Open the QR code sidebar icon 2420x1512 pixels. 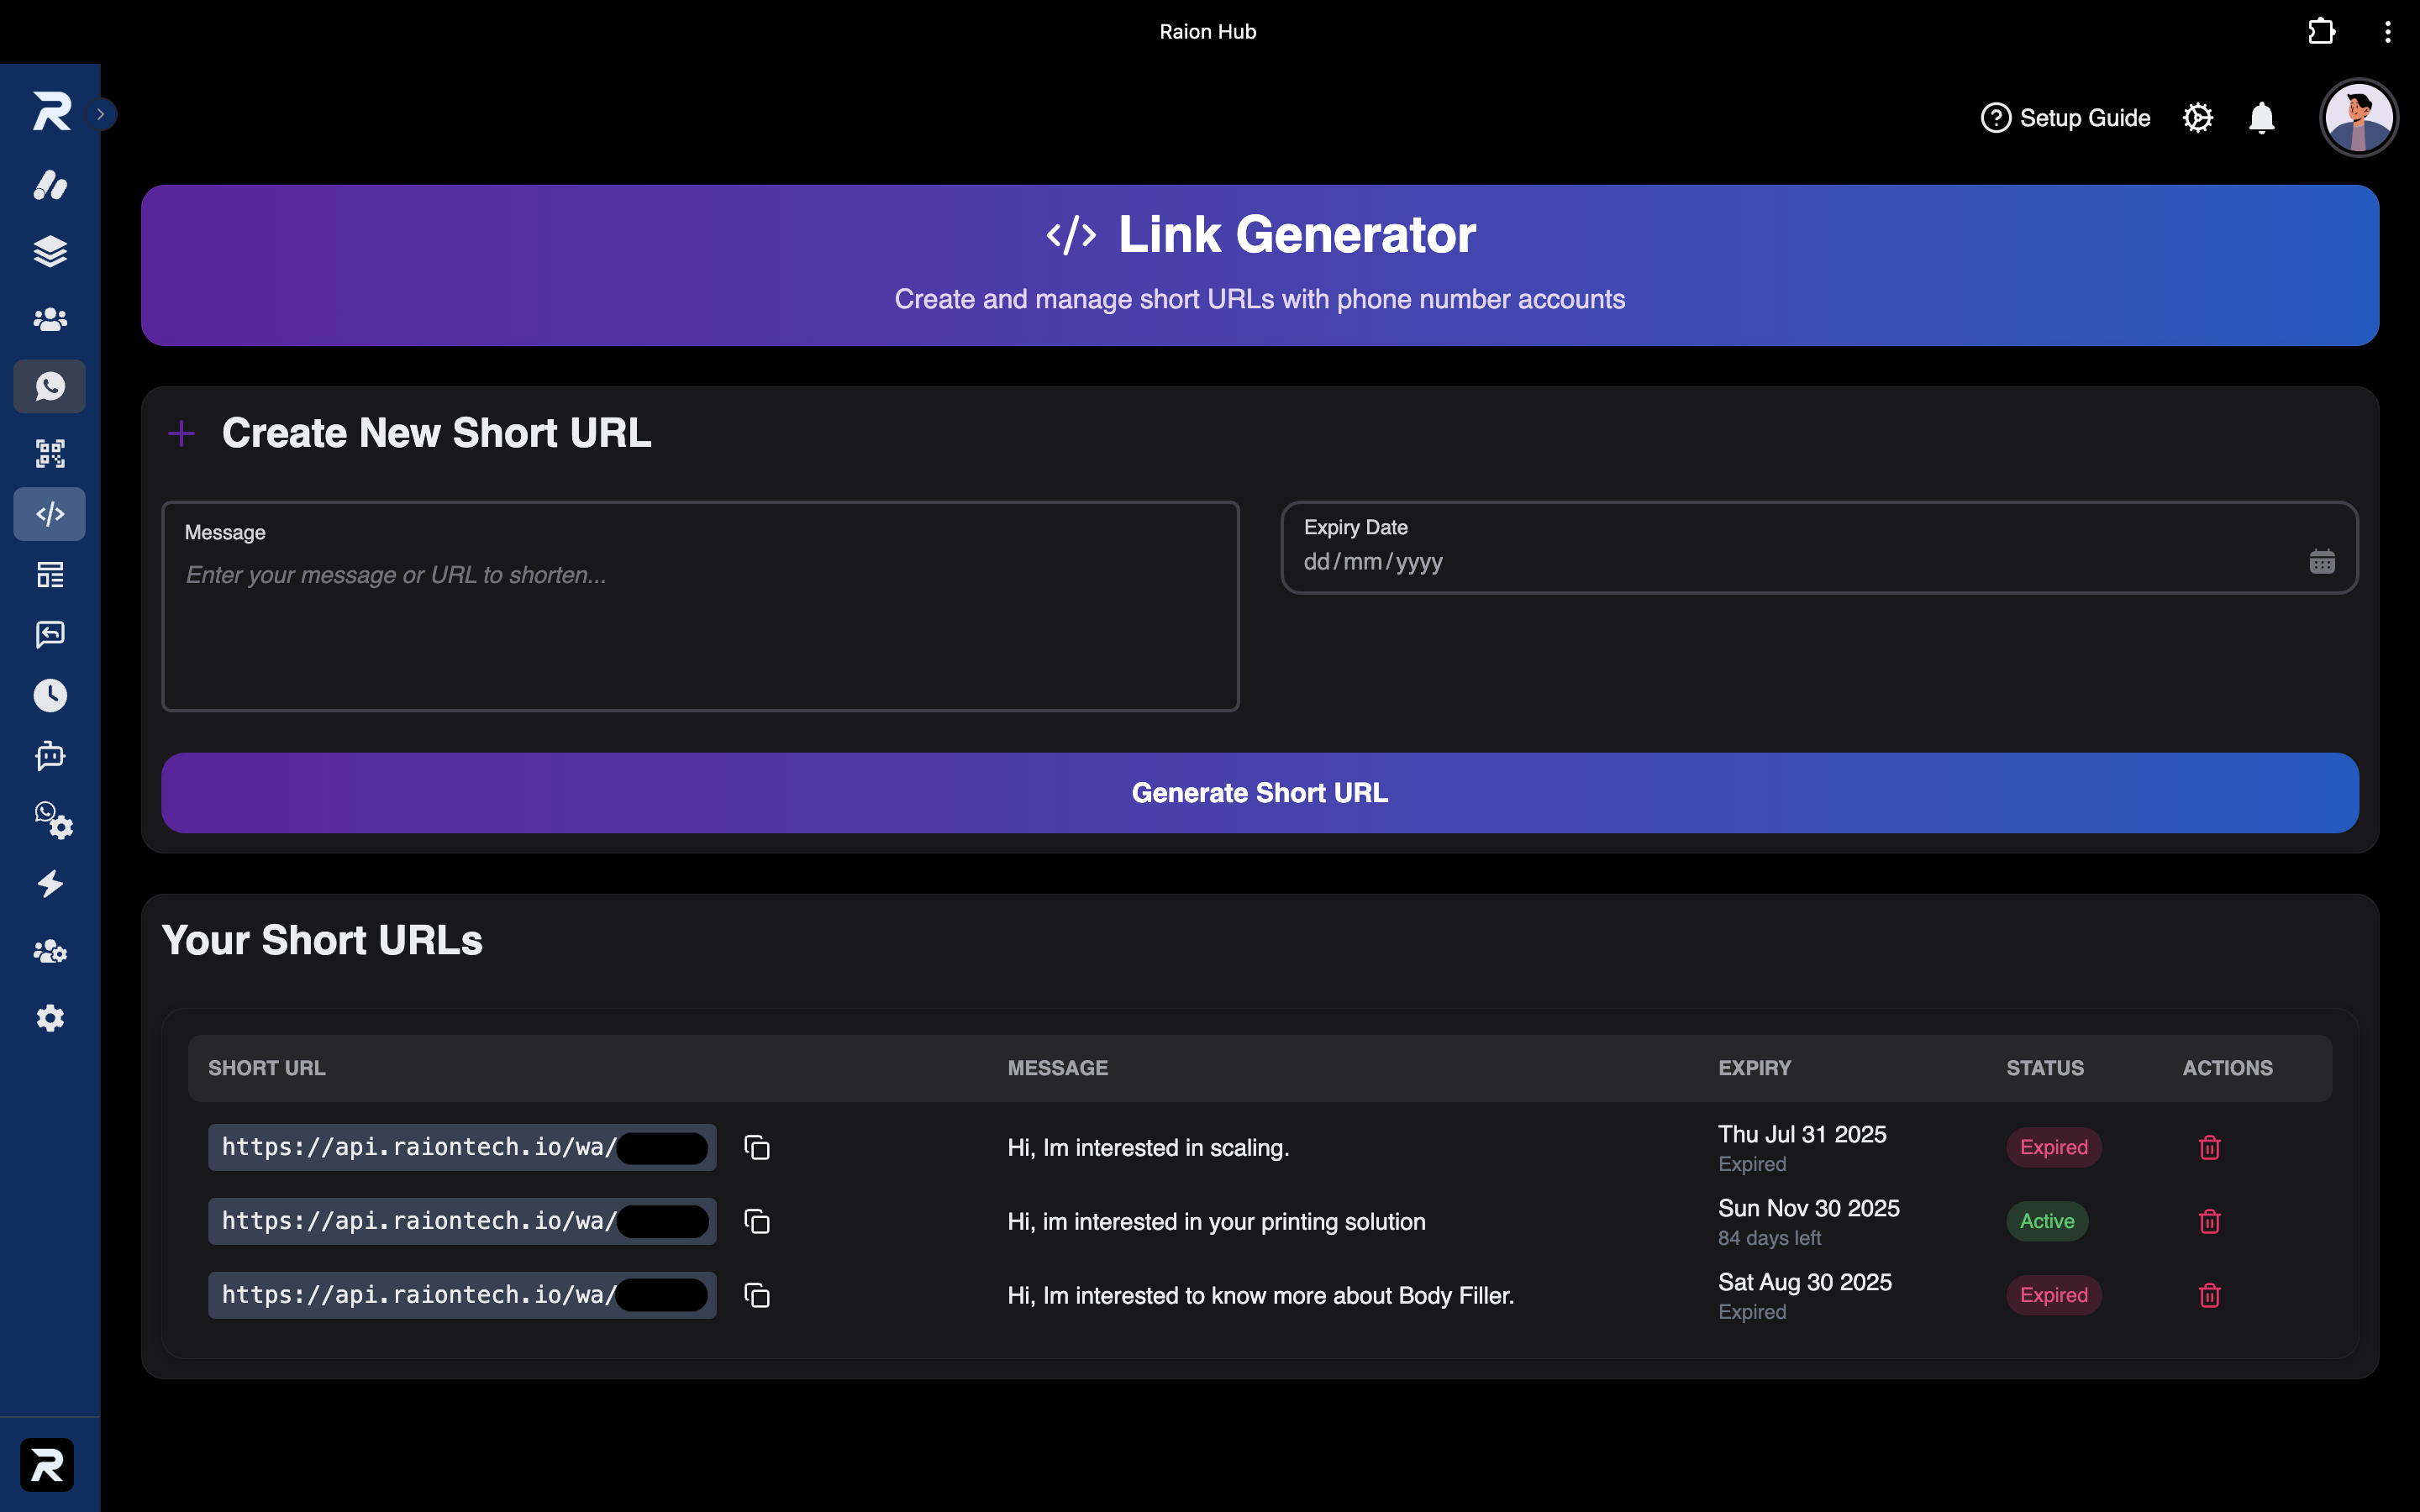[50, 453]
